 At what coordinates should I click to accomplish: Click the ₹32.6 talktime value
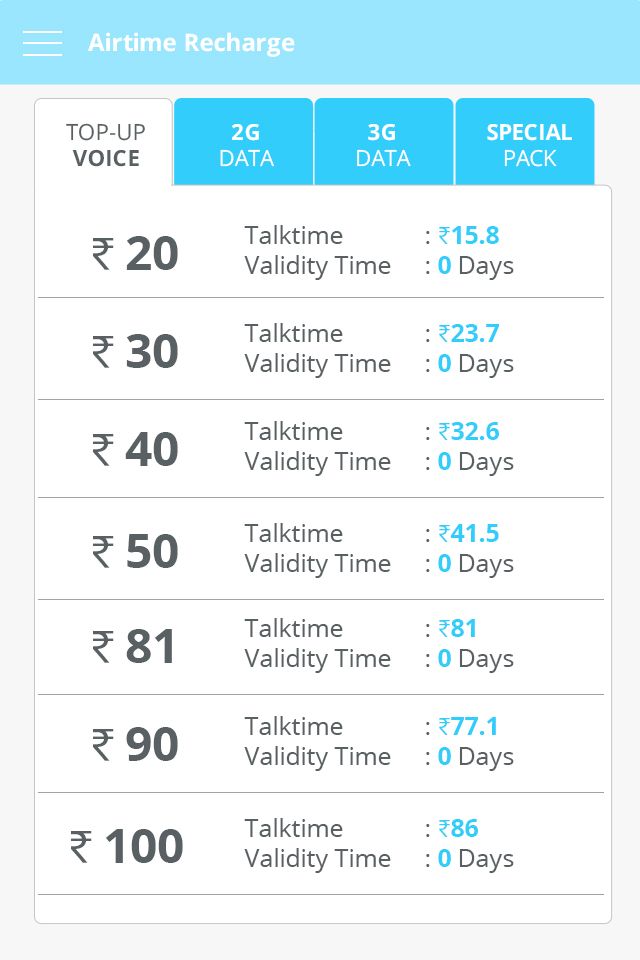(469, 432)
